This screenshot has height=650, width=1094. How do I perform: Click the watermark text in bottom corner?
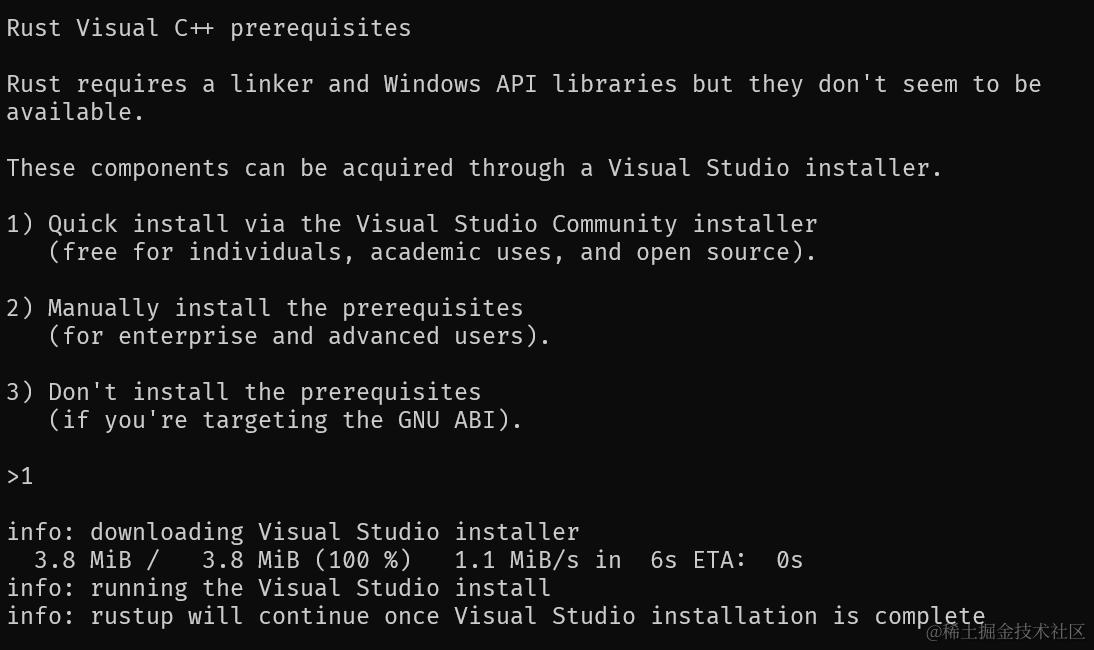(x=1005, y=632)
